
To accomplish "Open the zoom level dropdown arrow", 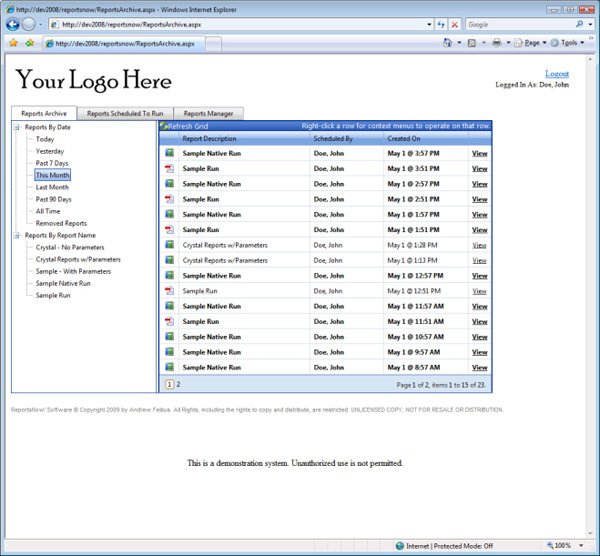I will [581, 546].
